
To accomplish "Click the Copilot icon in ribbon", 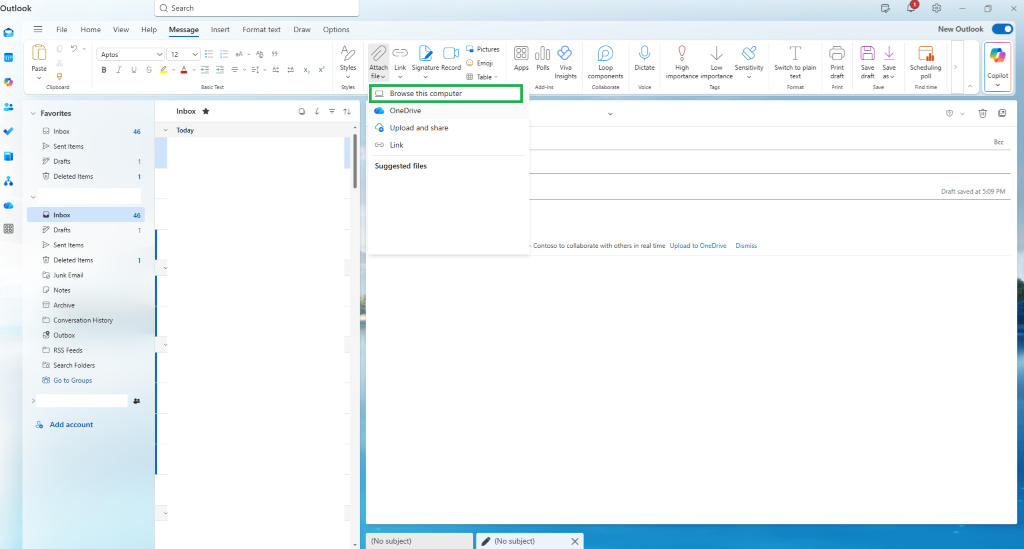I will pos(997,55).
